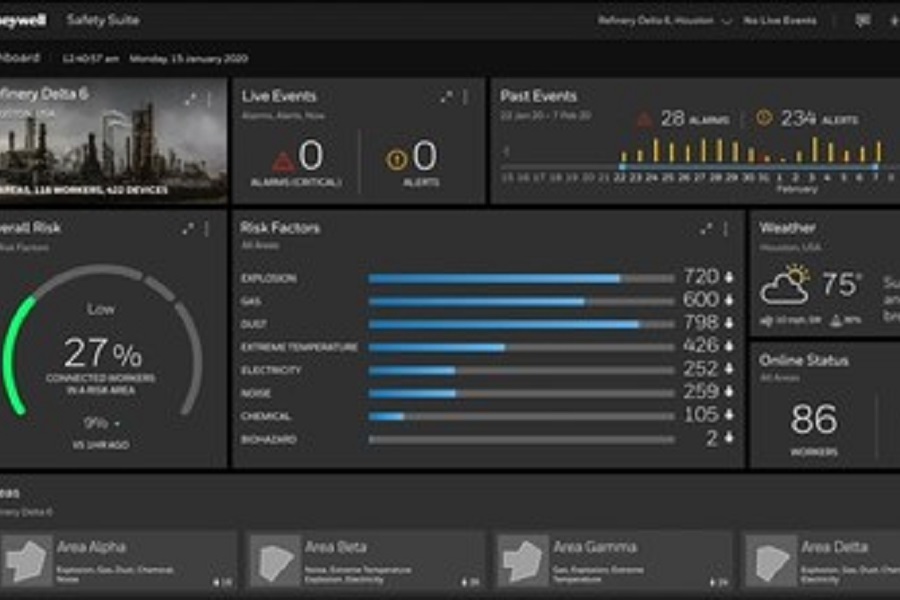The width and height of the screenshot is (900, 600).
Task: Select the Area Alpha card
Action: (x=118, y=560)
